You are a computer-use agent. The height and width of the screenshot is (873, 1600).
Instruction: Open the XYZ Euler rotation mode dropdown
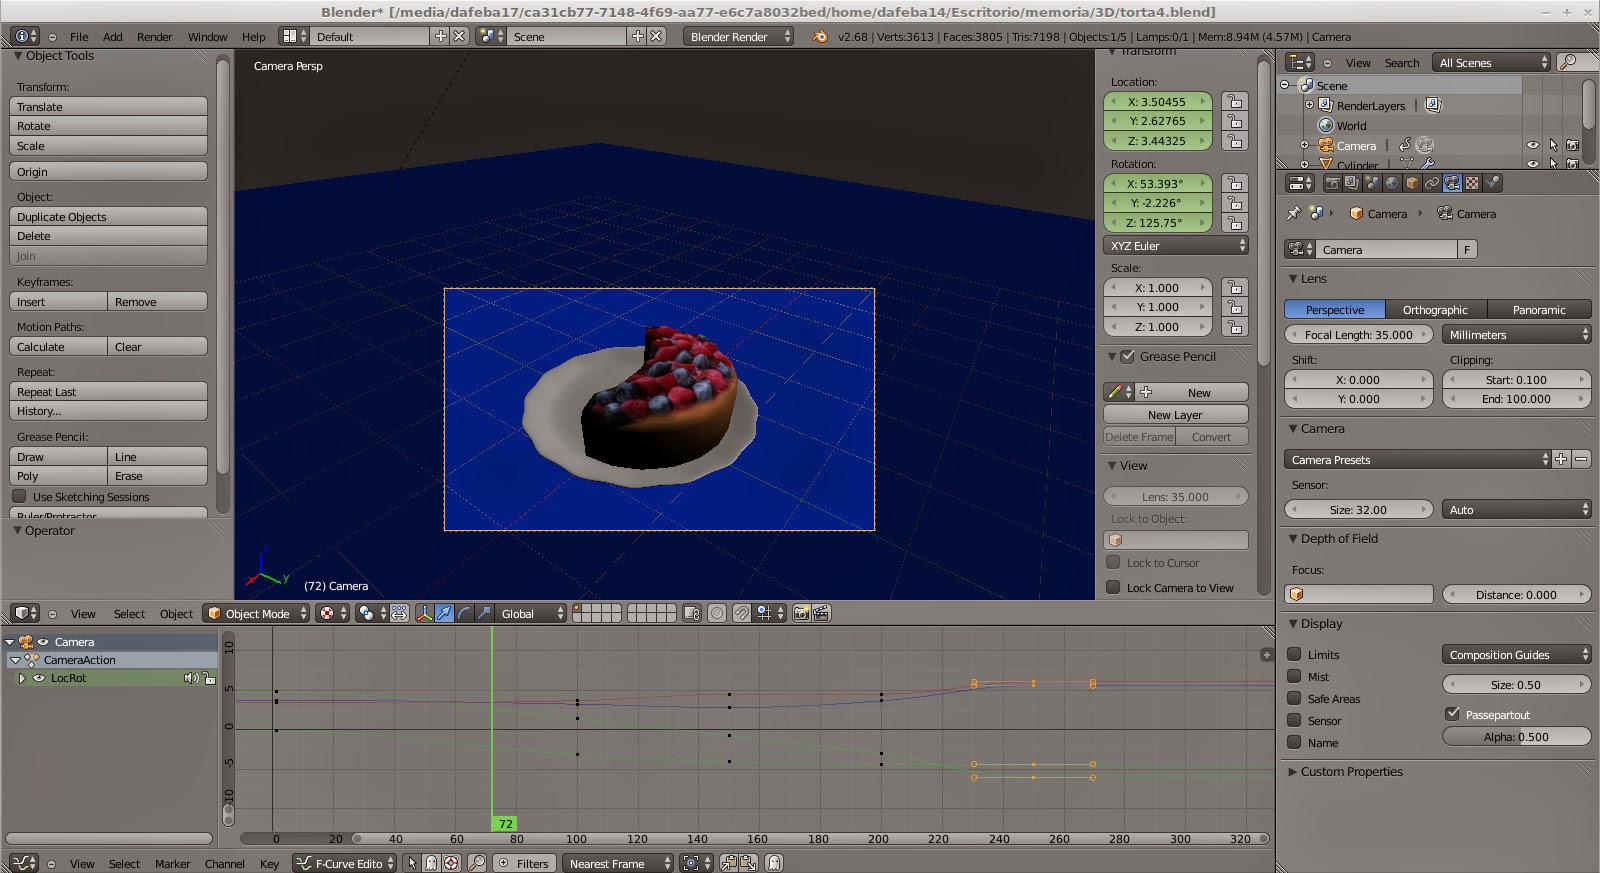pyautogui.click(x=1176, y=245)
